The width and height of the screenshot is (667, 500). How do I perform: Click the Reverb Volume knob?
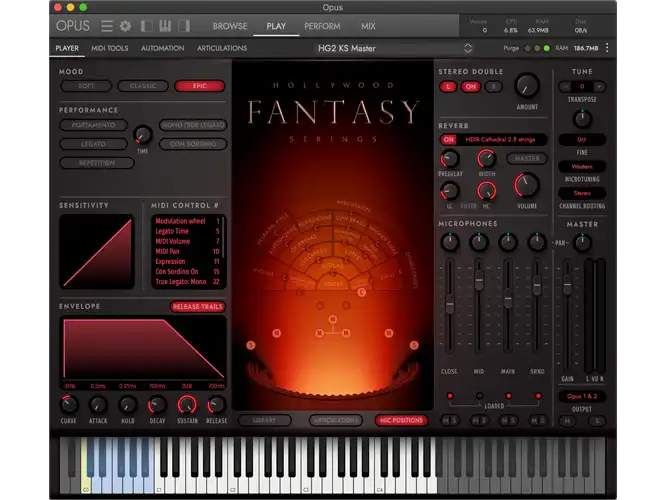[x=527, y=185]
